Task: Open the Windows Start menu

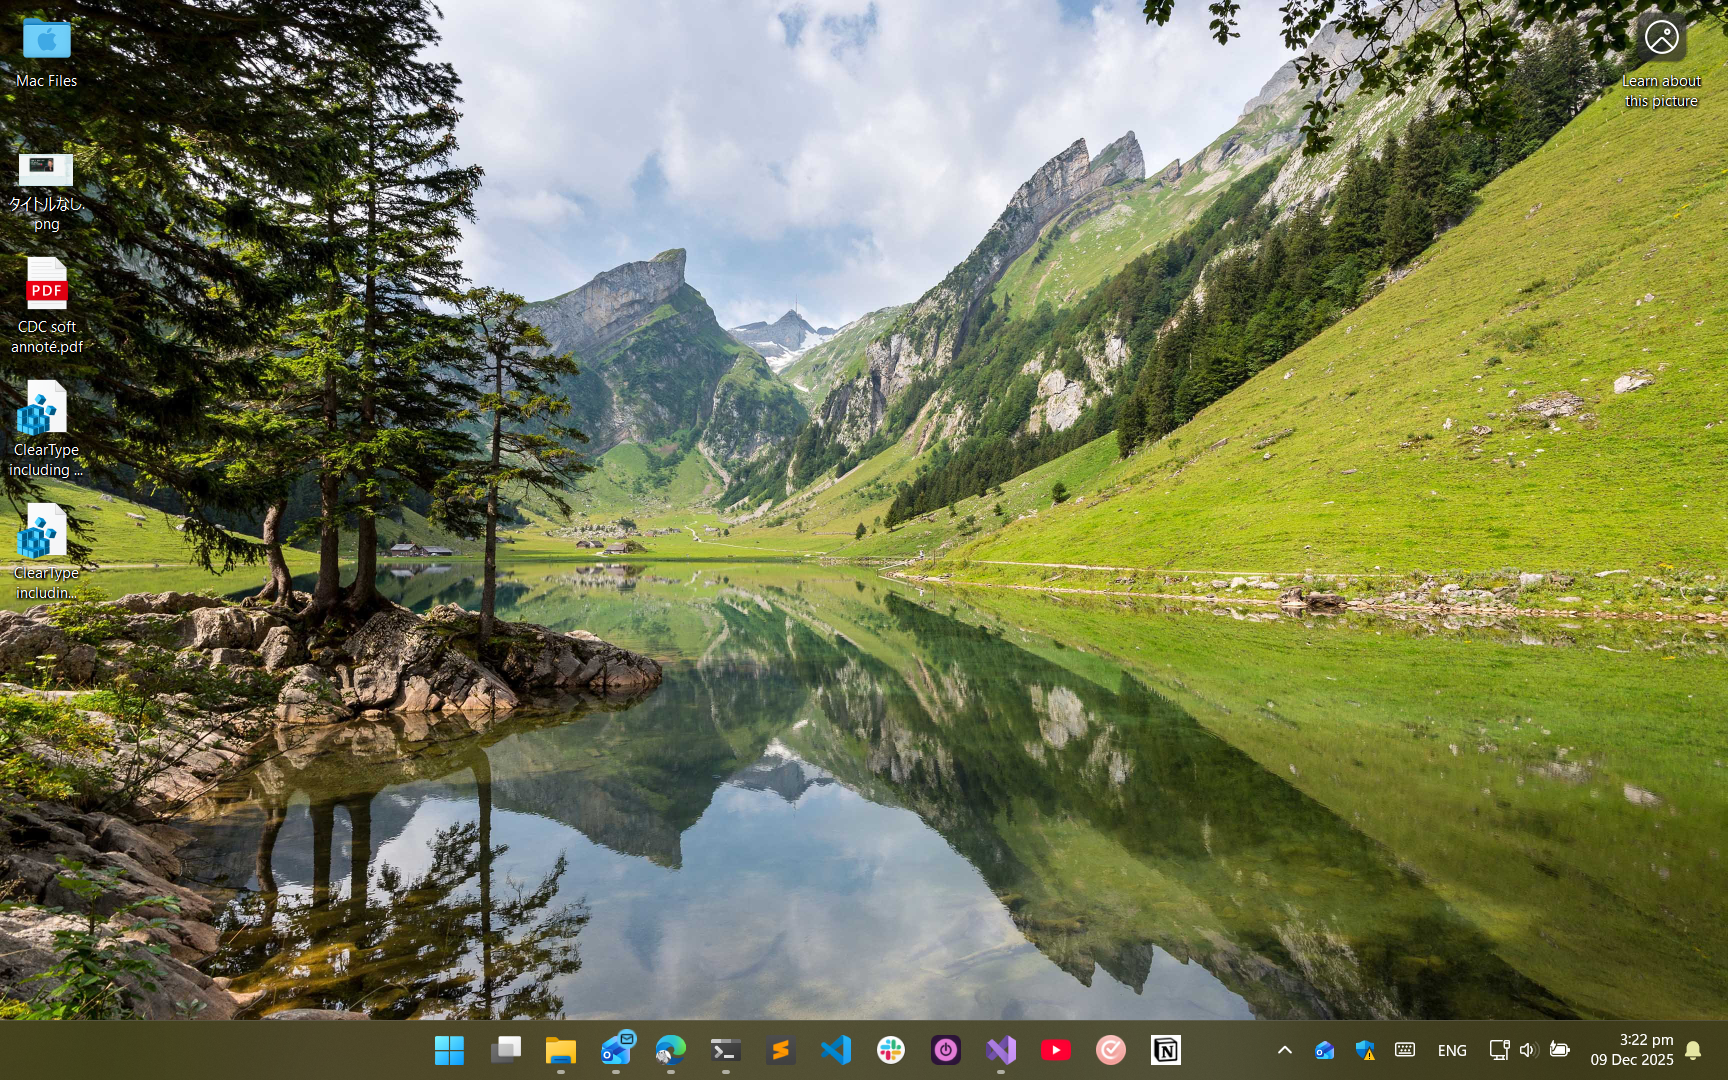Action: pyautogui.click(x=449, y=1050)
